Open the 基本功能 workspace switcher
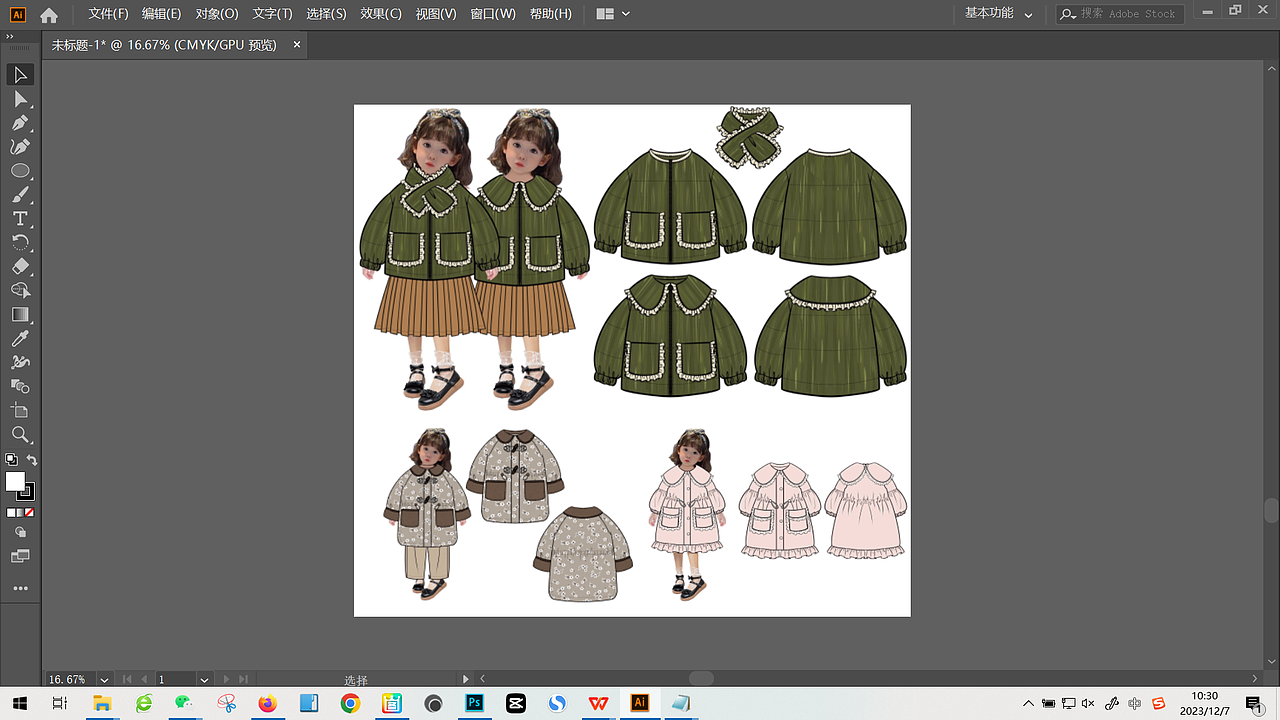 point(996,14)
